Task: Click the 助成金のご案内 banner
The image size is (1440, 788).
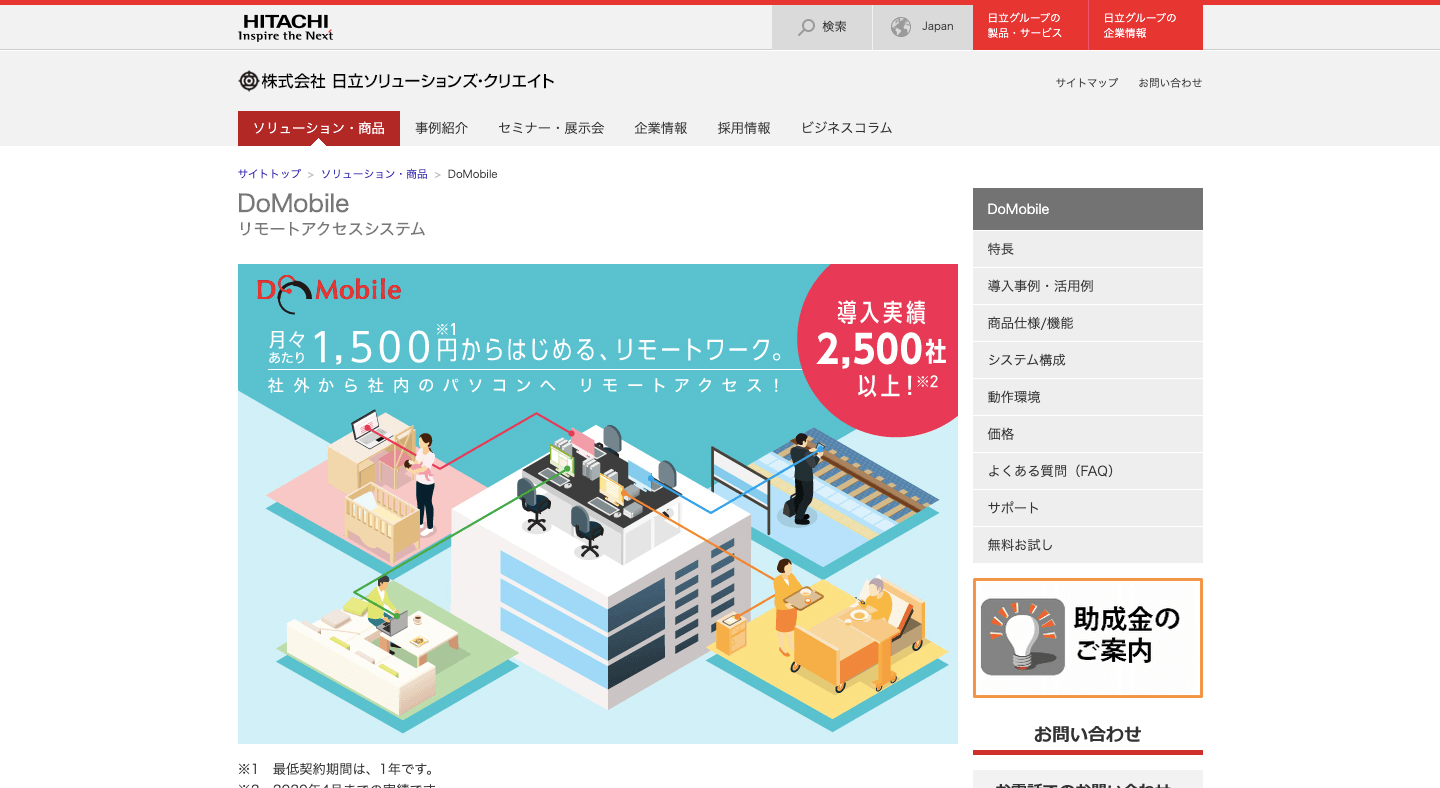Action: coord(1088,638)
